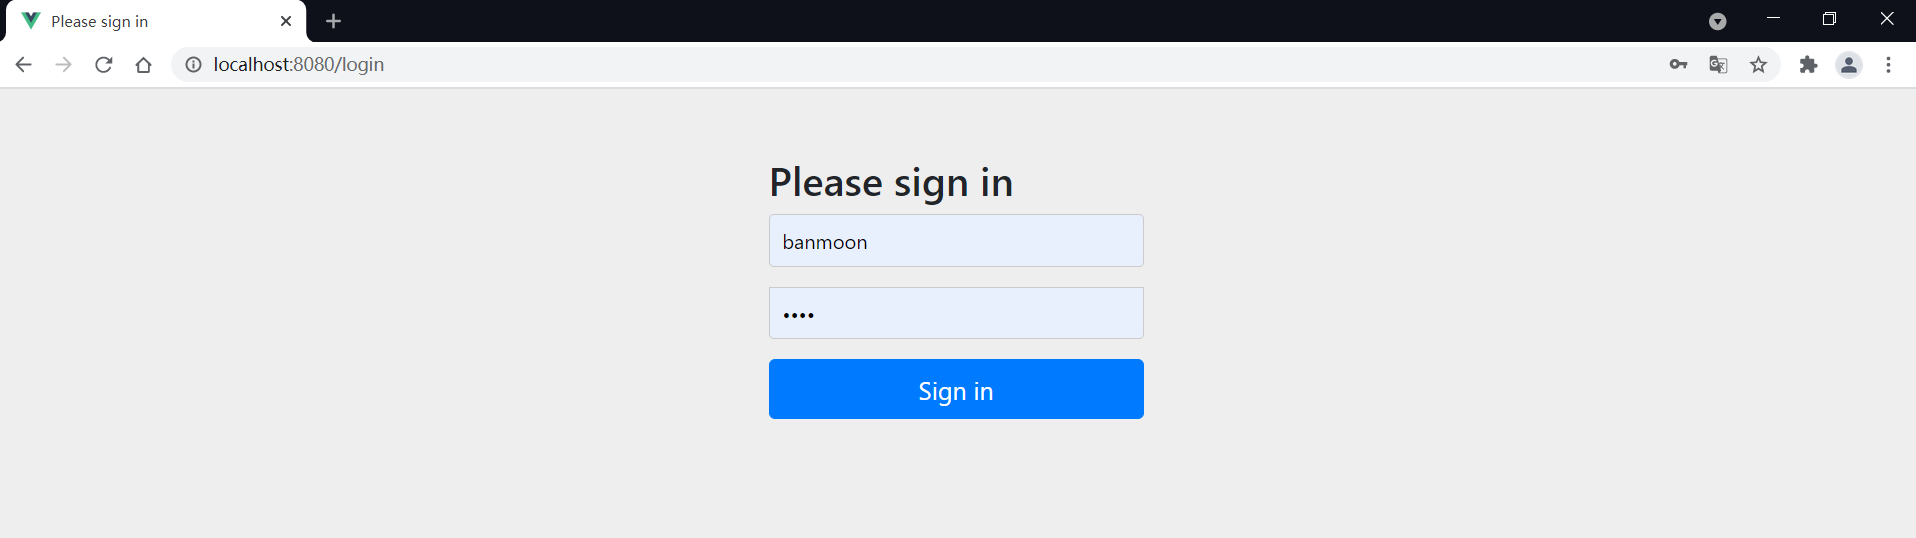Open the extensions puzzle icon
This screenshot has height=538, width=1916.
1808,65
